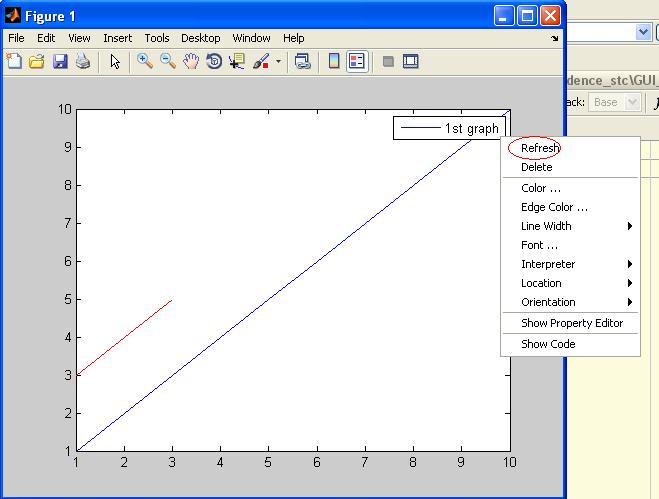
Task: Activate the Pan hand tool
Action: [x=191, y=61]
